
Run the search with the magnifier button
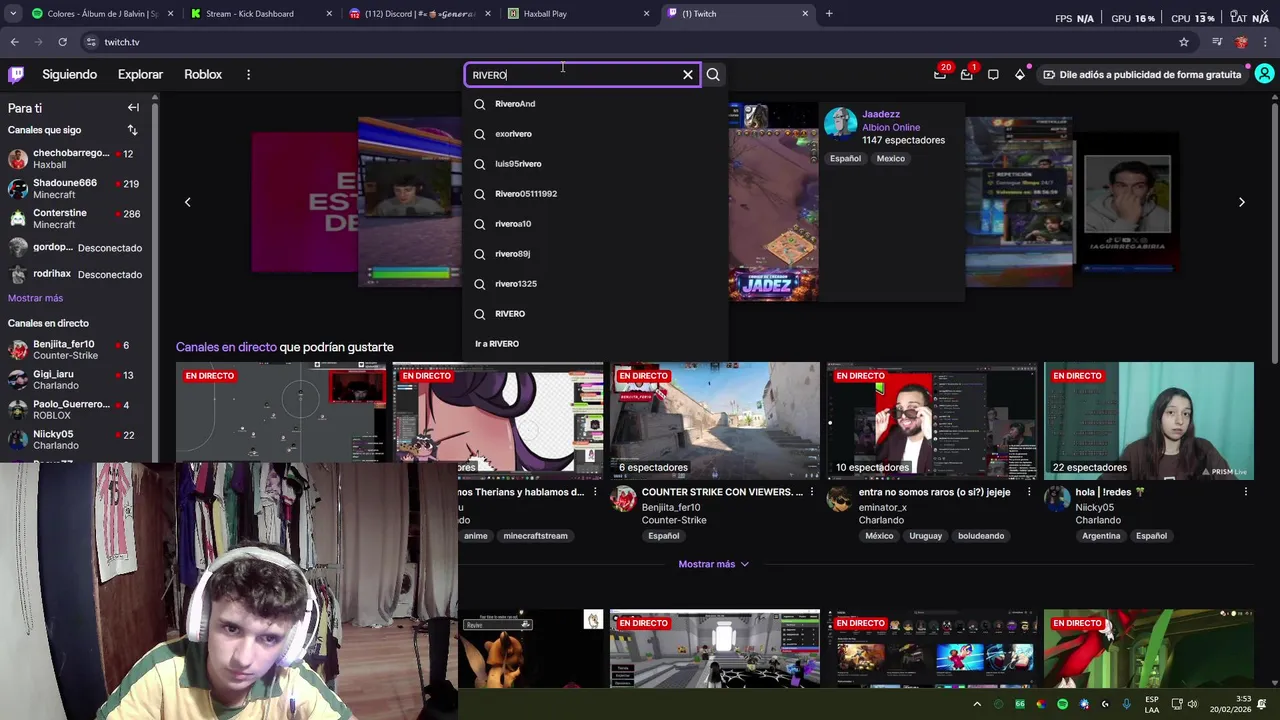713,75
